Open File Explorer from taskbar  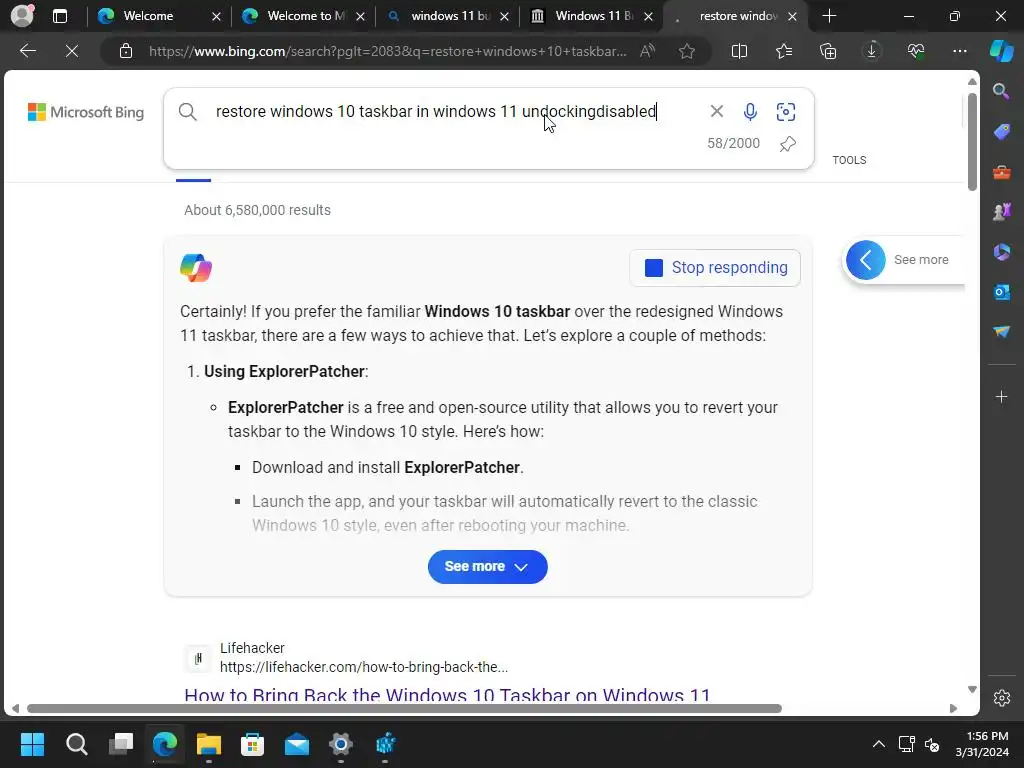209,744
